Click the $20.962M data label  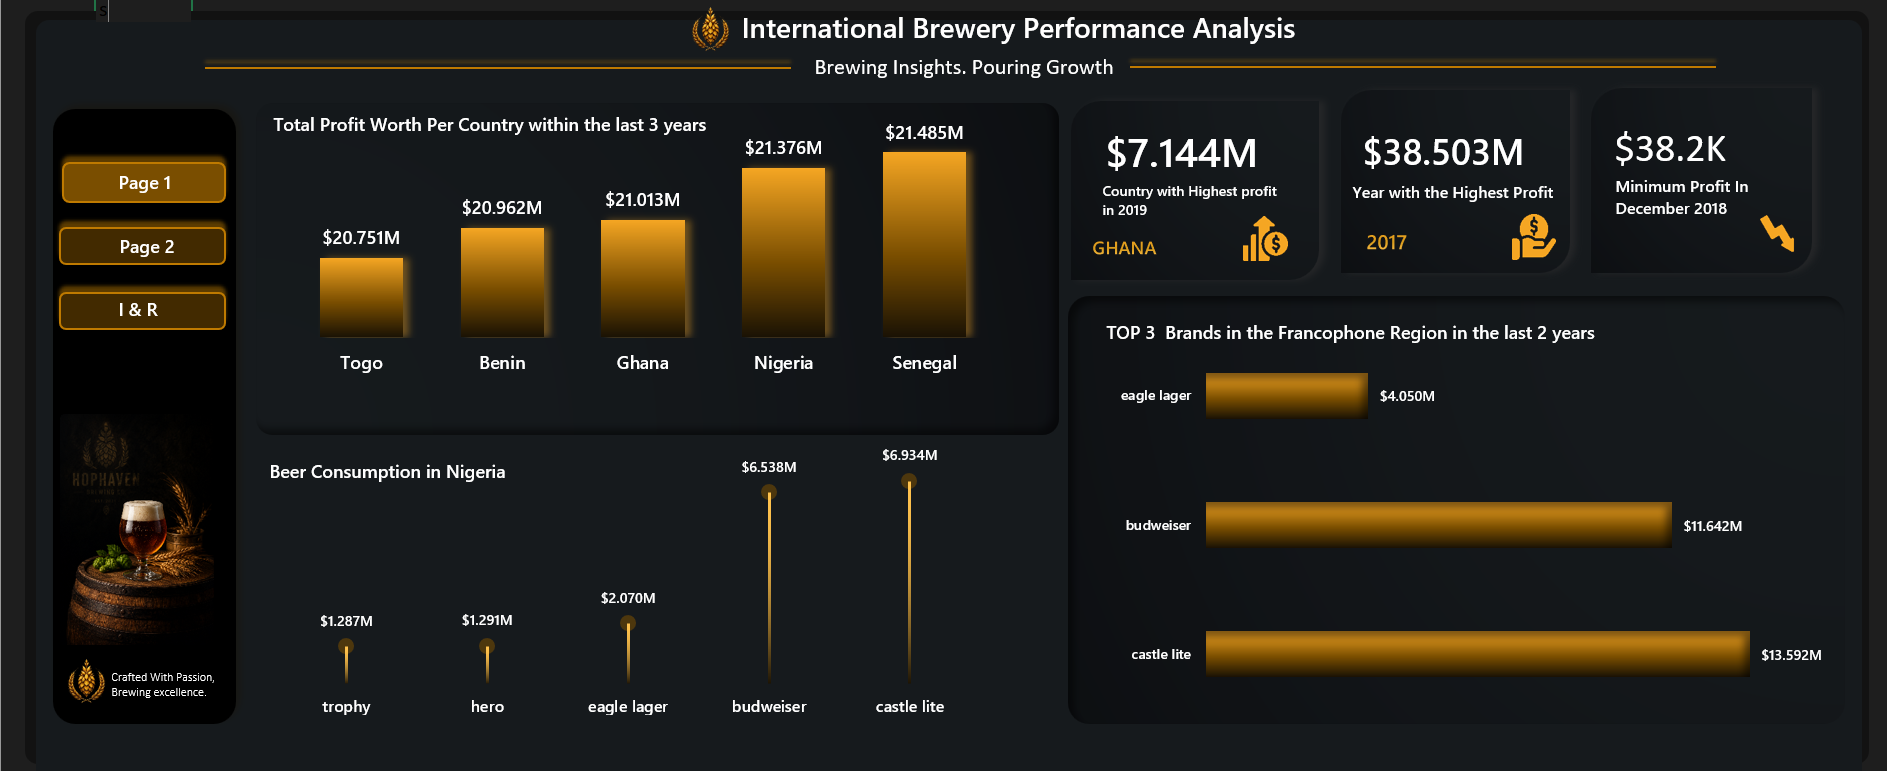[502, 208]
